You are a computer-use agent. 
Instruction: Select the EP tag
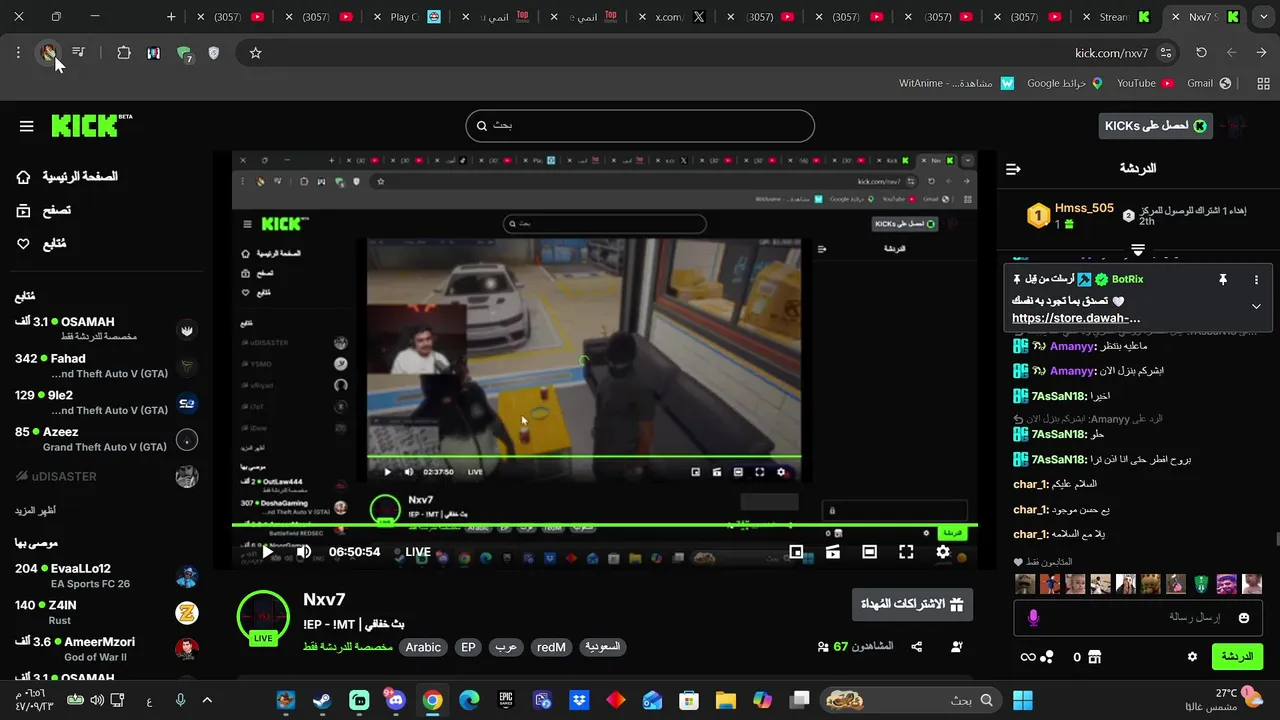(468, 647)
